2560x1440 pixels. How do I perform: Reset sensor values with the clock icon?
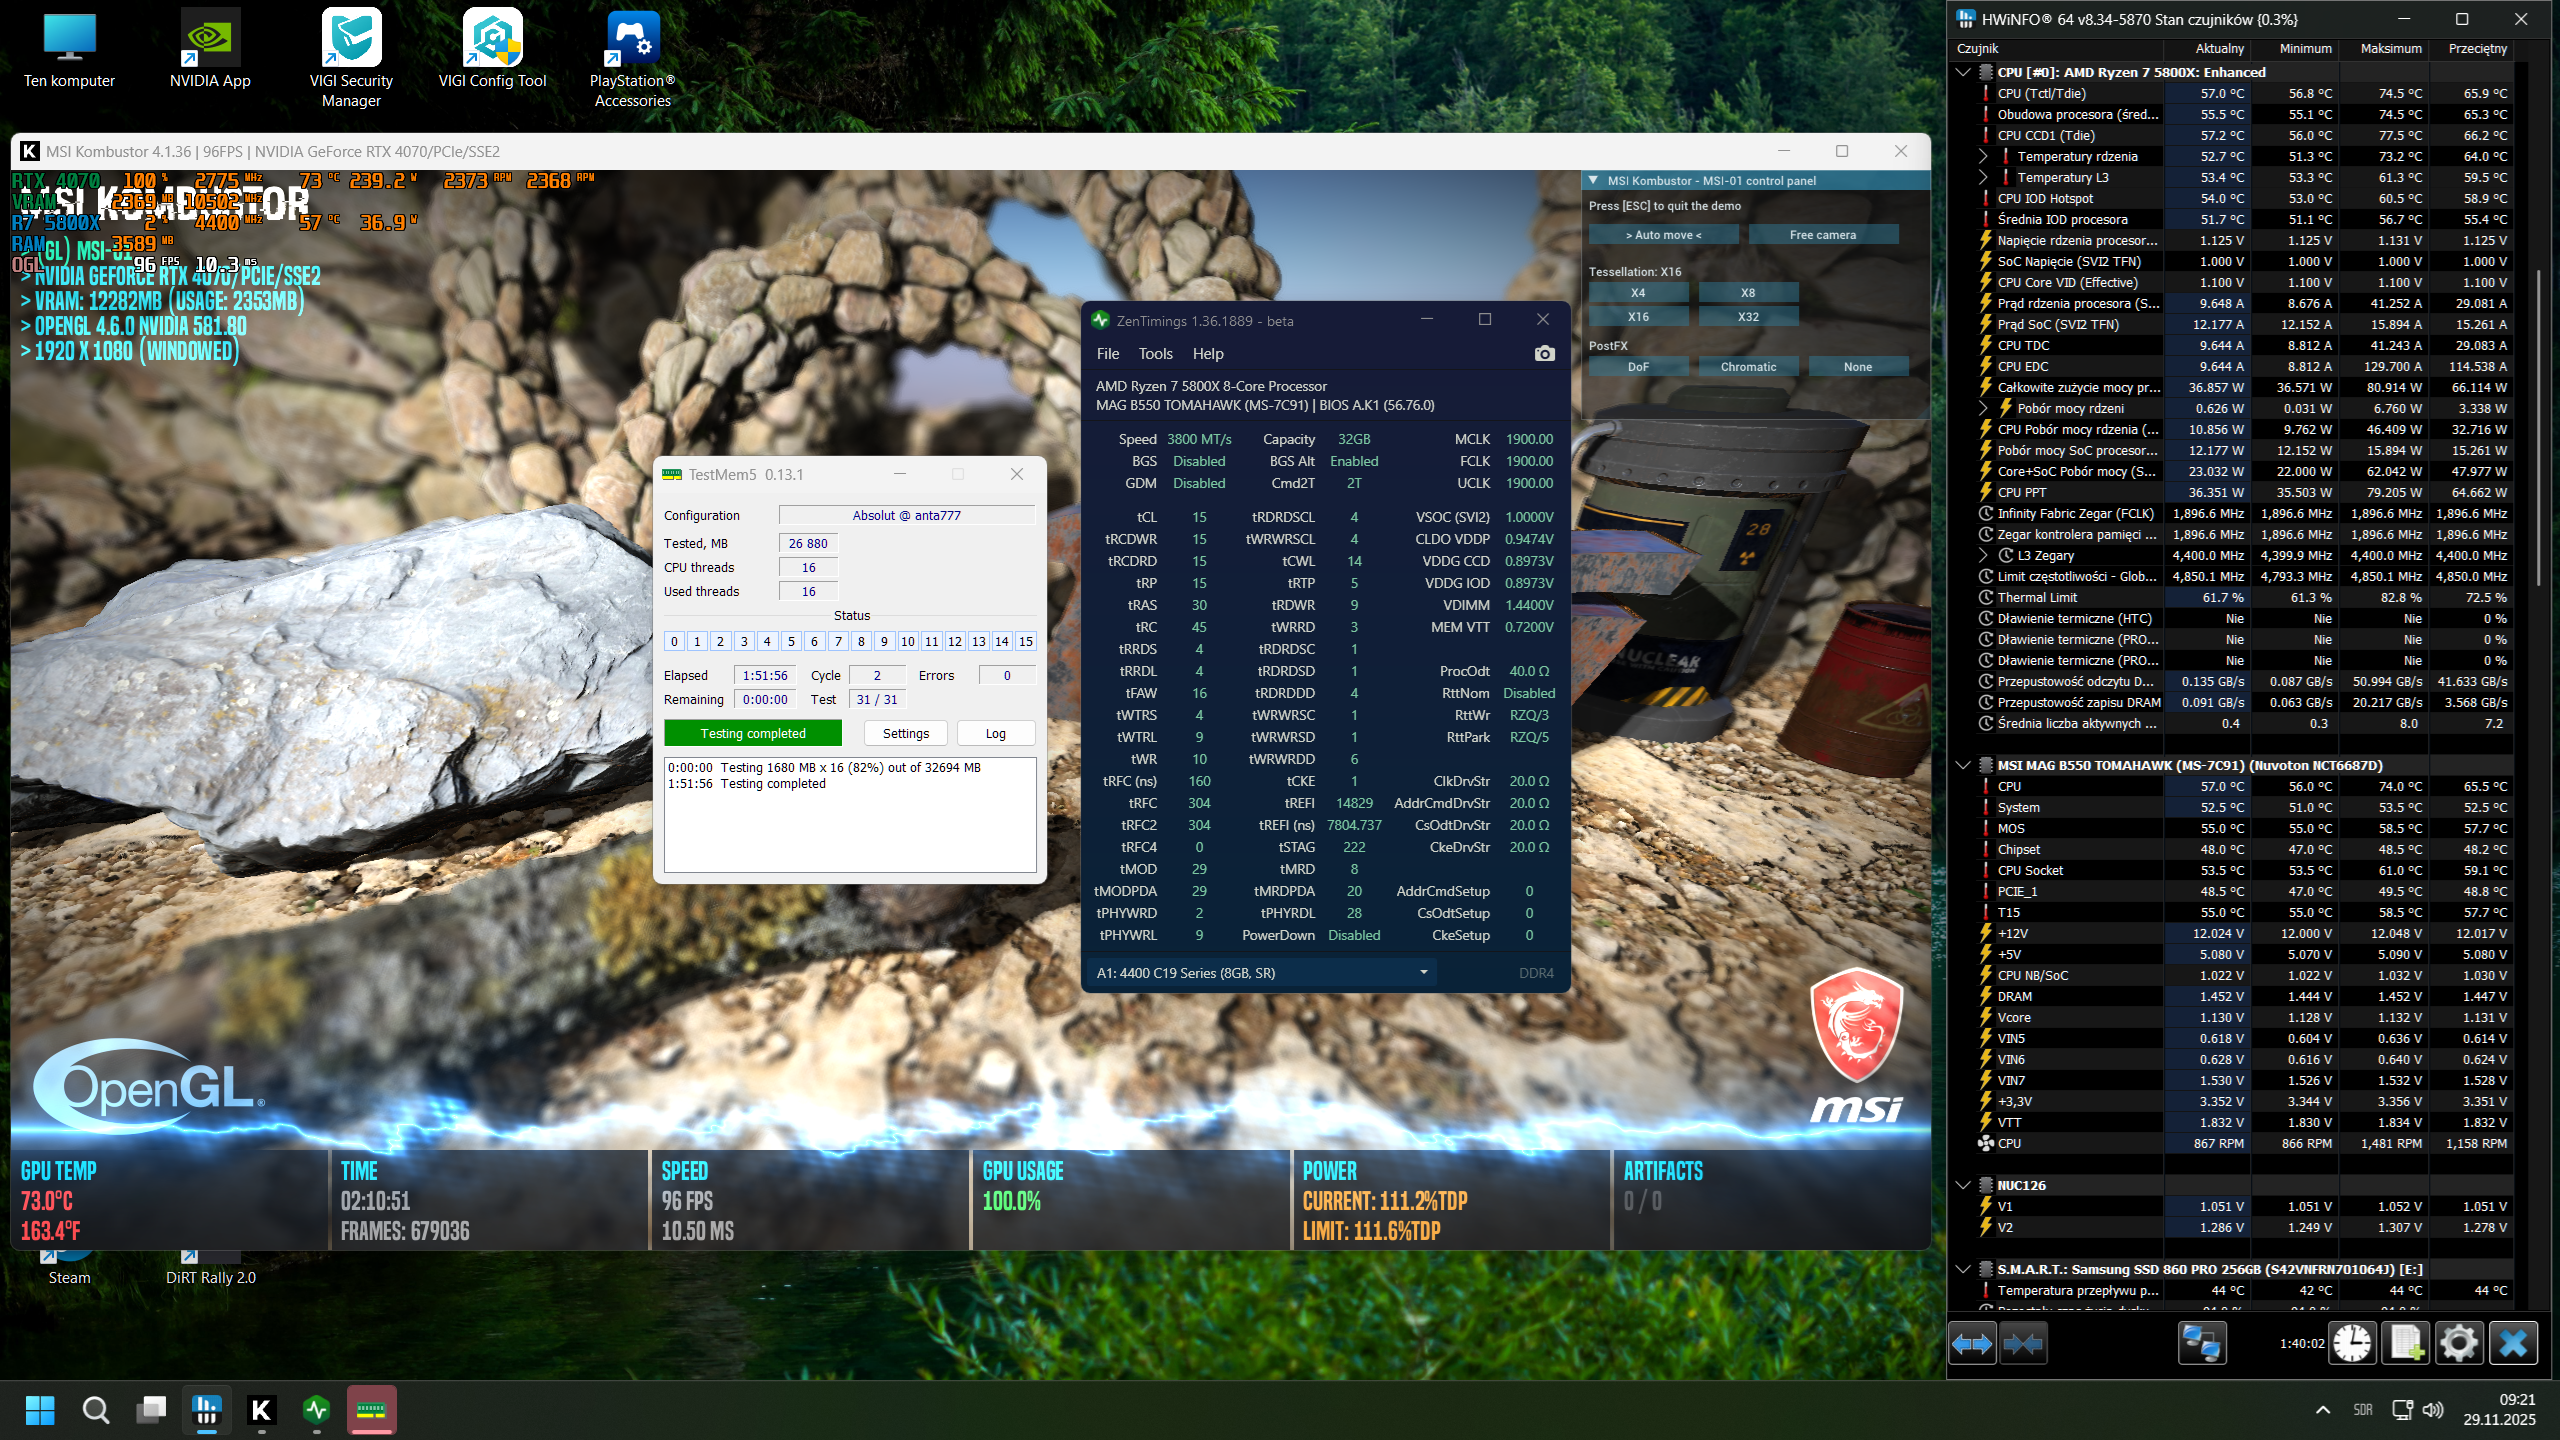(x=2352, y=1343)
